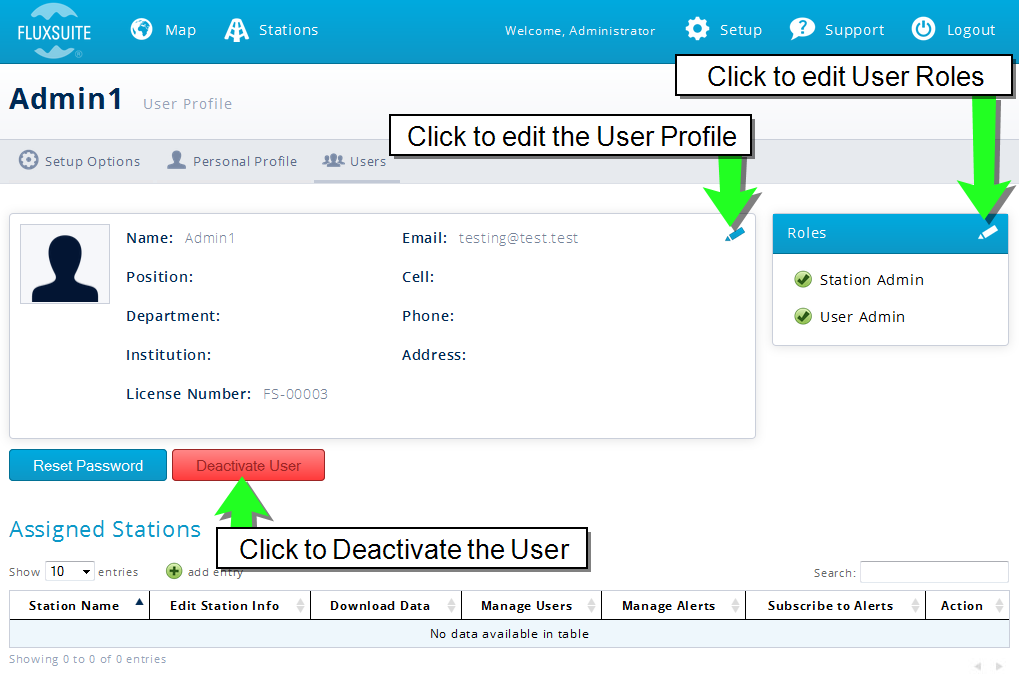Viewport: 1019px width, 681px height.
Task: Focus the table Search field
Action: pos(933,572)
